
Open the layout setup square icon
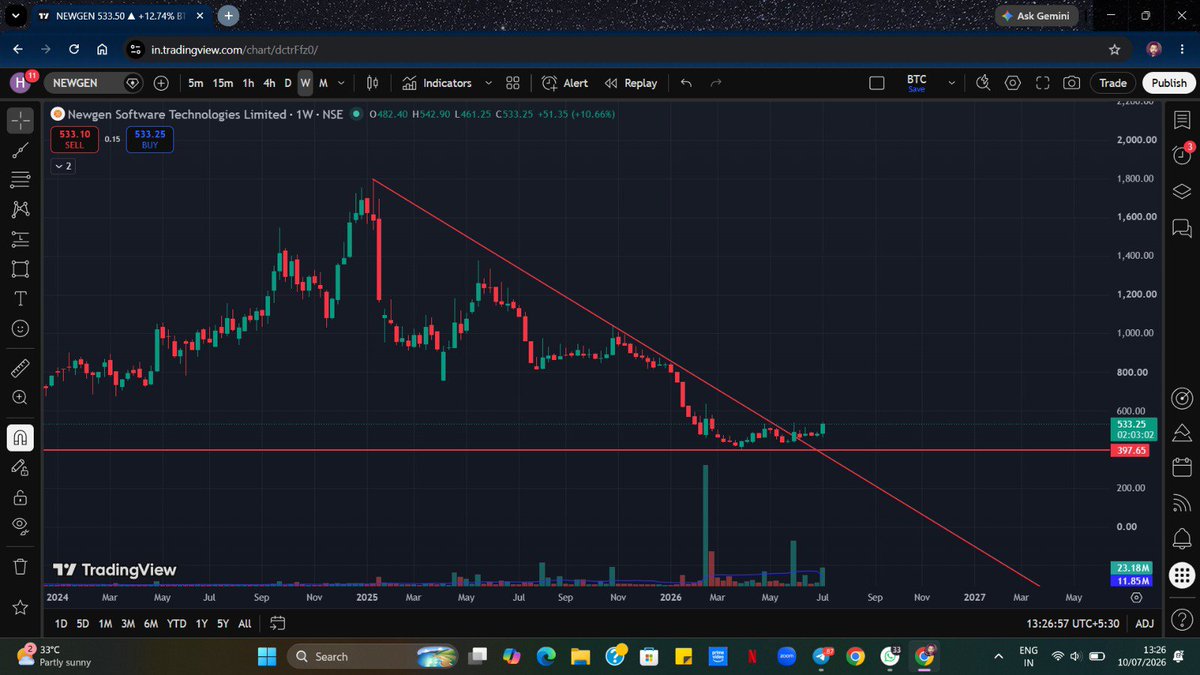pos(877,83)
